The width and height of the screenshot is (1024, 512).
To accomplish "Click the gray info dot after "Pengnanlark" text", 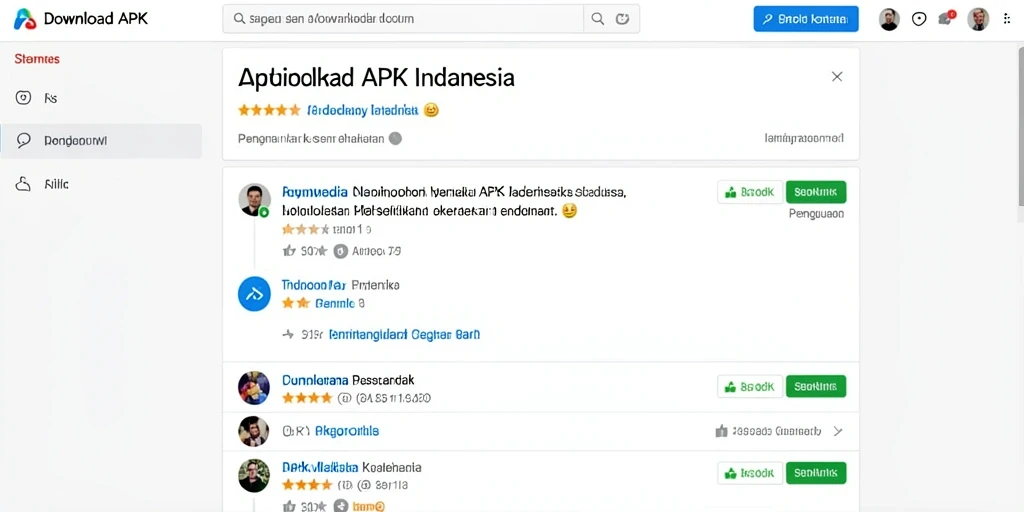I will pyautogui.click(x=395, y=138).
